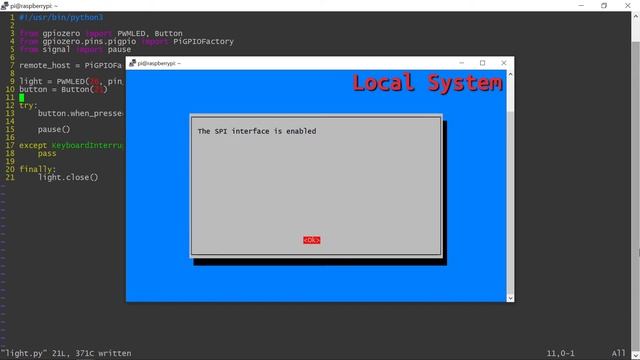Screen dimensions: 640x360
Task: Click "light = PWMLED" on line 9
Action: [x=52, y=81]
